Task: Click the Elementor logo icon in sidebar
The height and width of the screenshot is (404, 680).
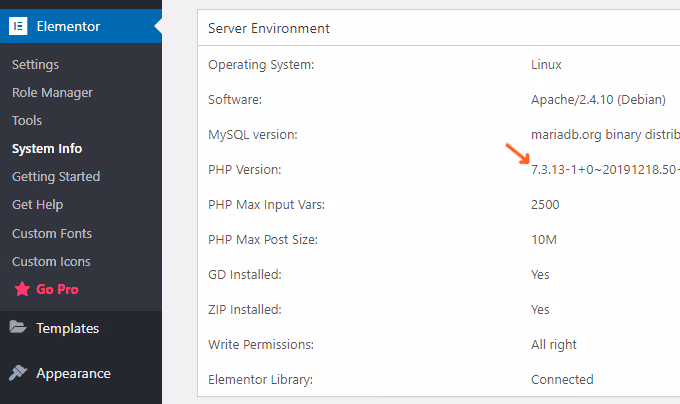Action: pyautogui.click(x=18, y=26)
